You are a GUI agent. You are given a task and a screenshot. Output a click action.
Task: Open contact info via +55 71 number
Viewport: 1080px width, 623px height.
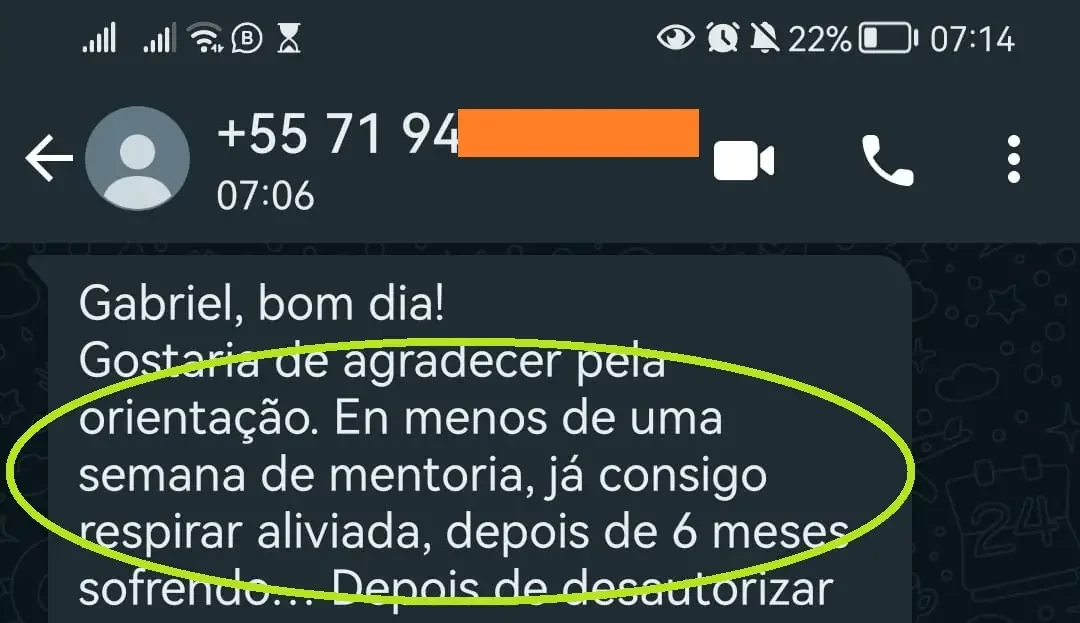(338, 134)
